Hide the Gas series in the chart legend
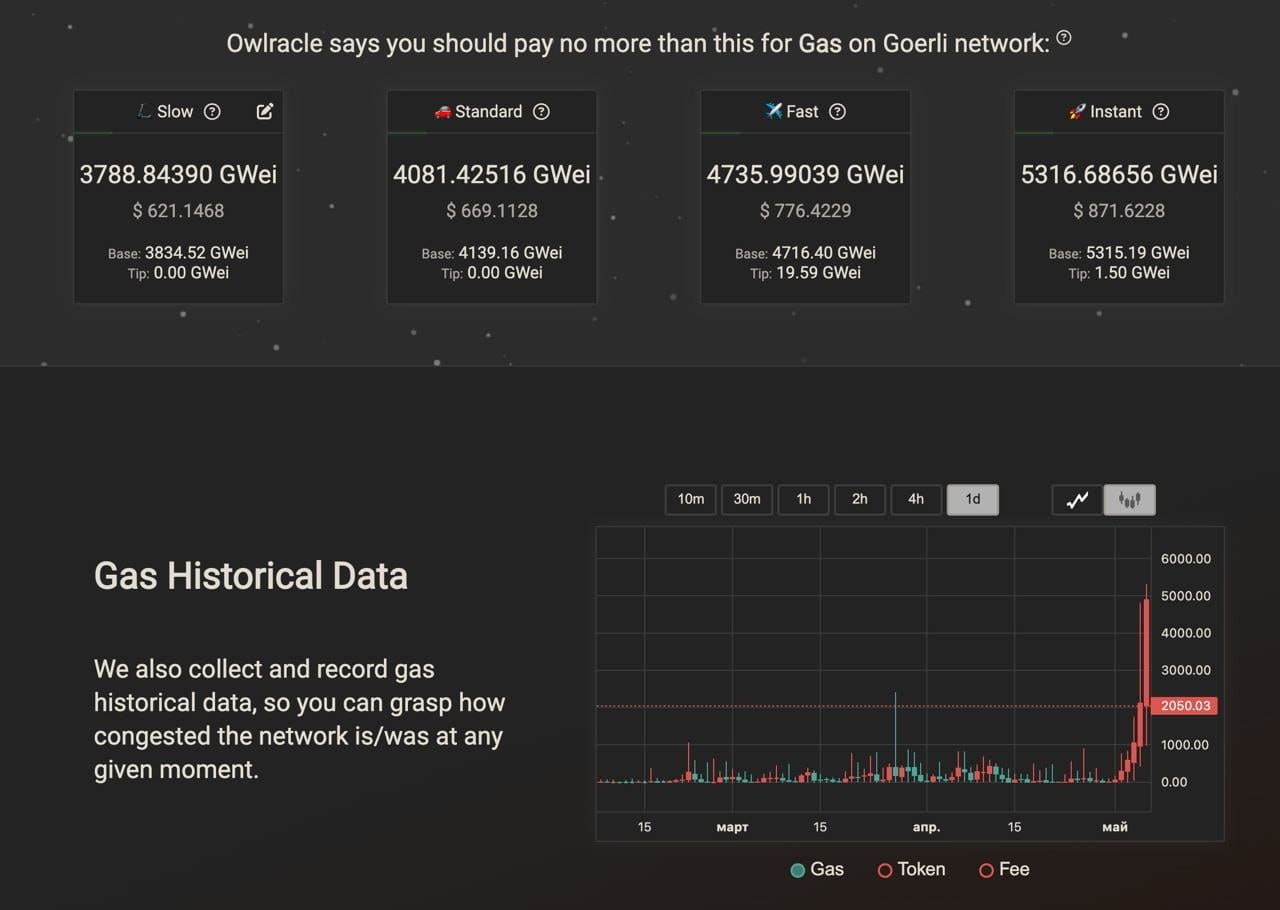Image resolution: width=1280 pixels, height=910 pixels. pyautogui.click(x=818, y=870)
